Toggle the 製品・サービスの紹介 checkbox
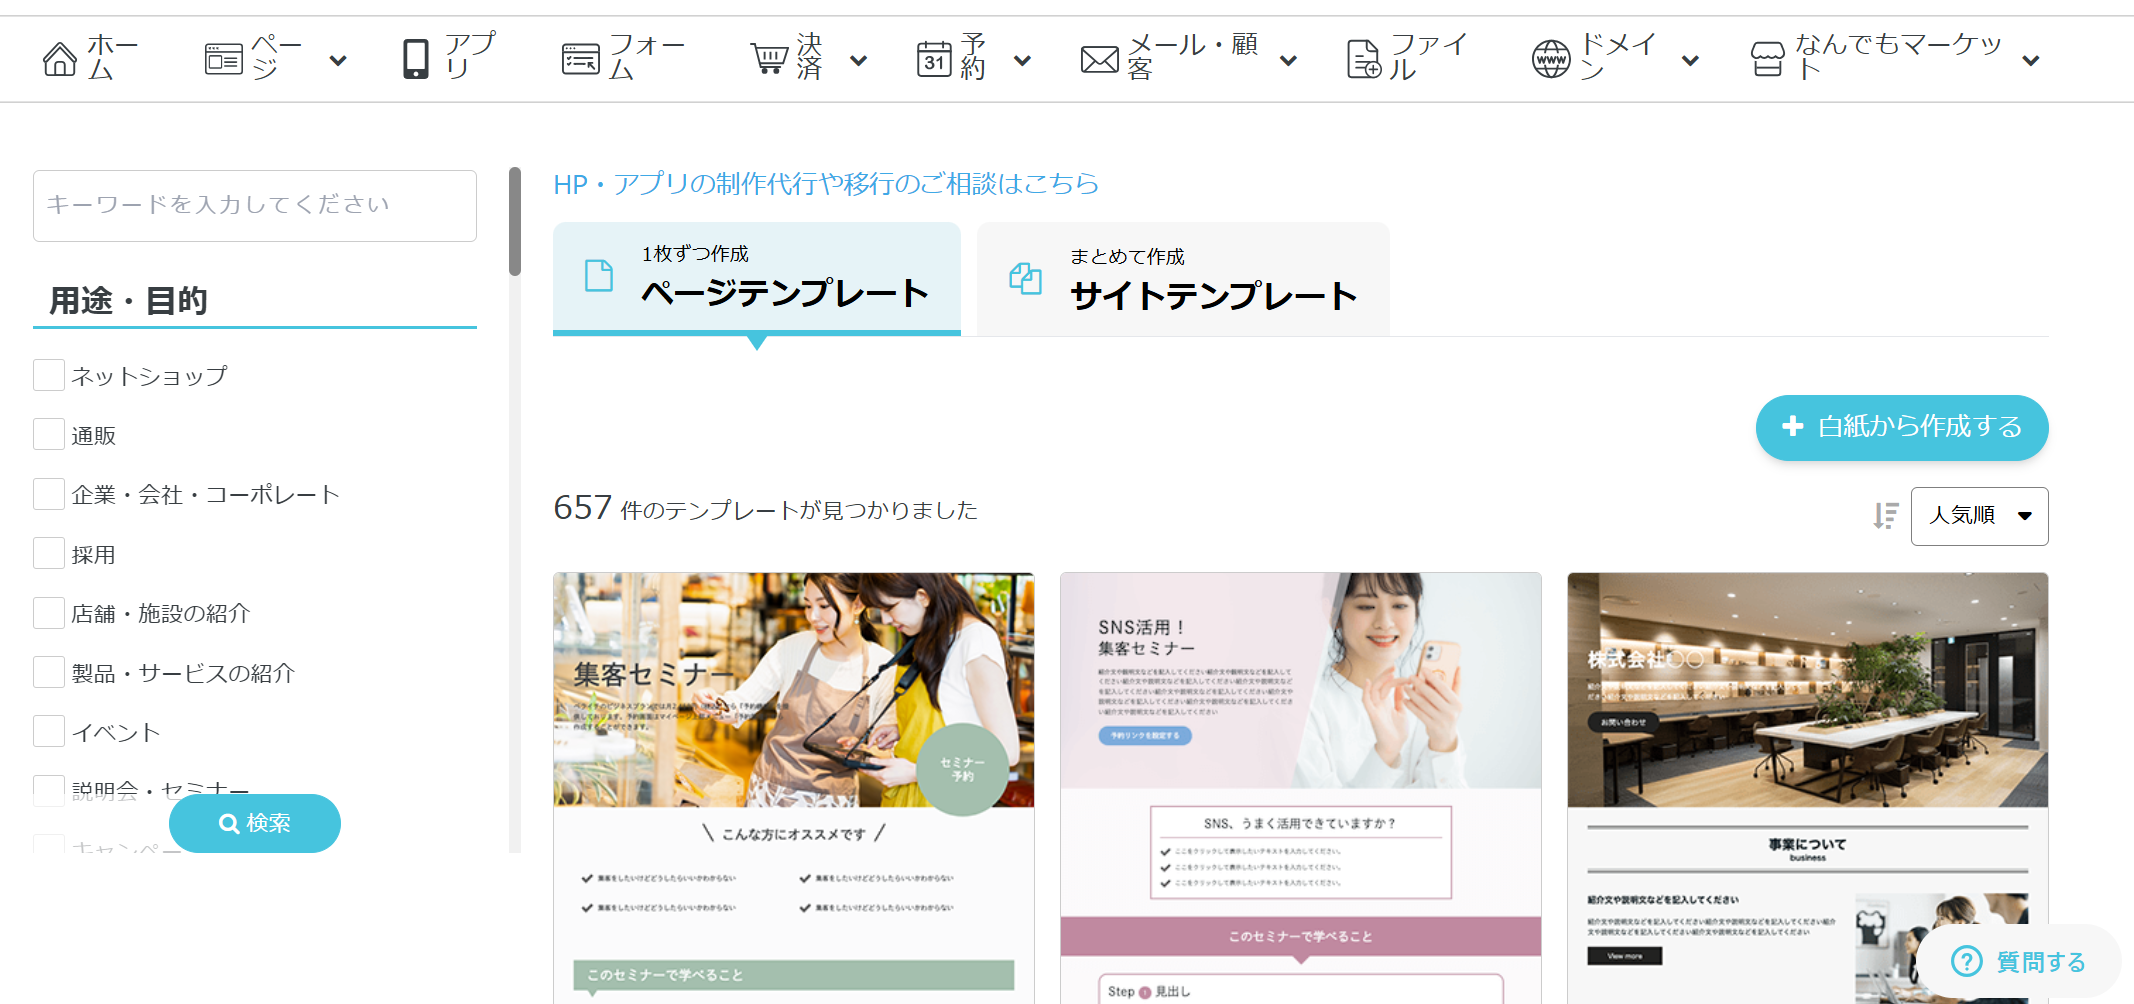Image resolution: width=2134 pixels, height=1004 pixels. click(x=49, y=672)
